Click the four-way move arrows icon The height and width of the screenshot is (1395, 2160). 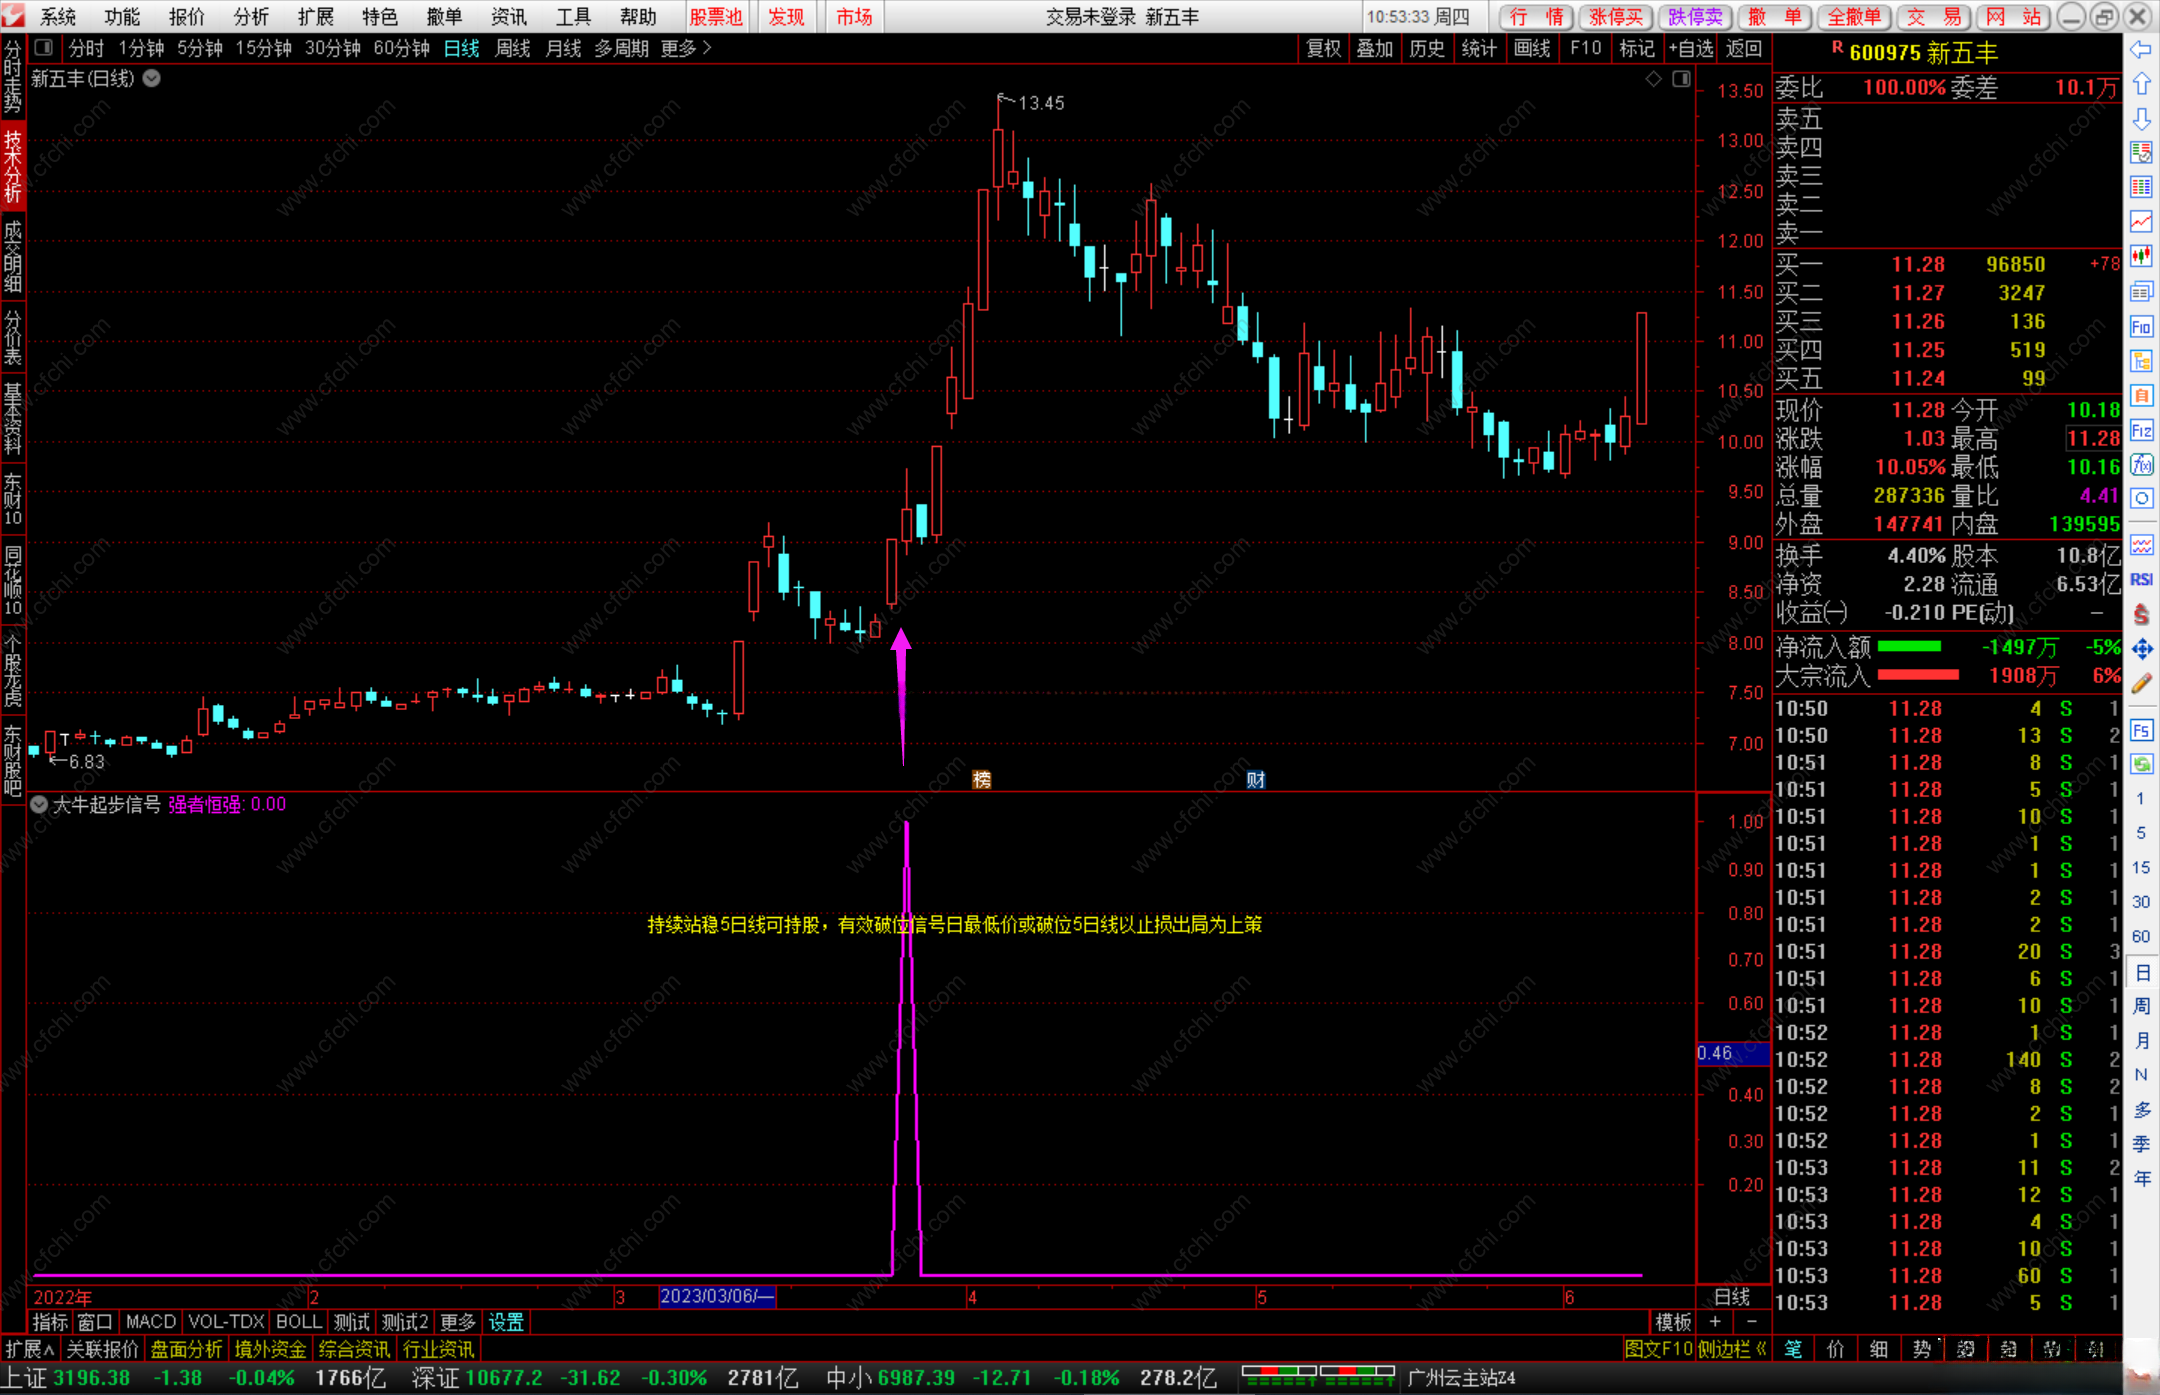click(2141, 649)
